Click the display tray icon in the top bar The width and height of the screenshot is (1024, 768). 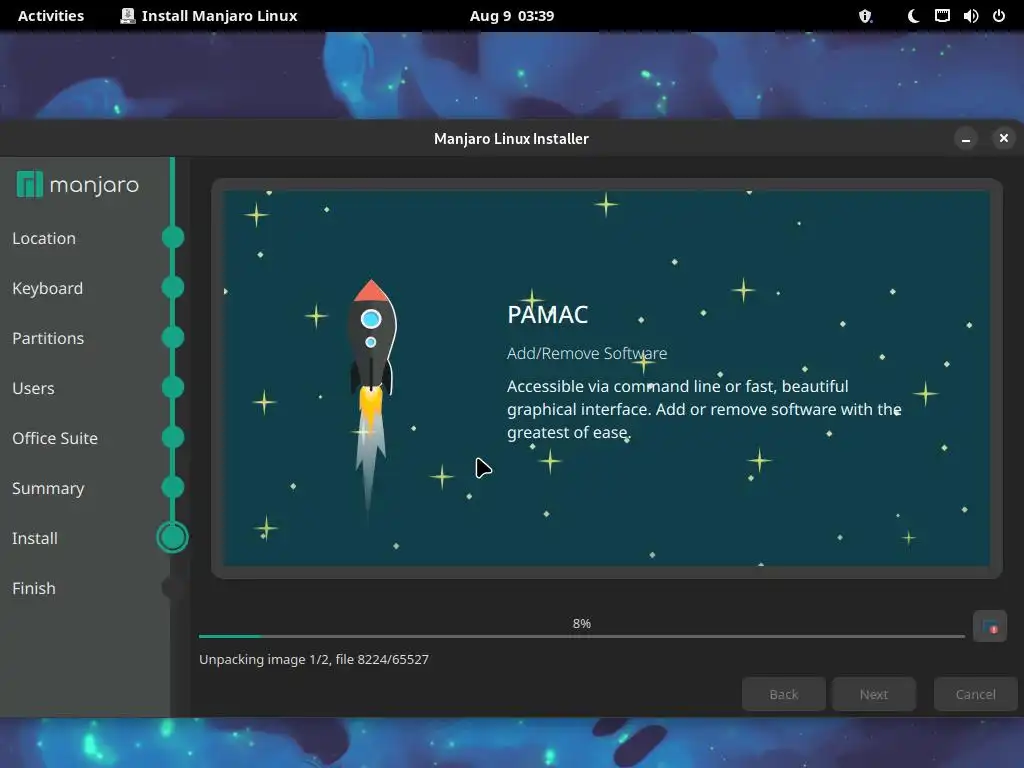tap(942, 16)
